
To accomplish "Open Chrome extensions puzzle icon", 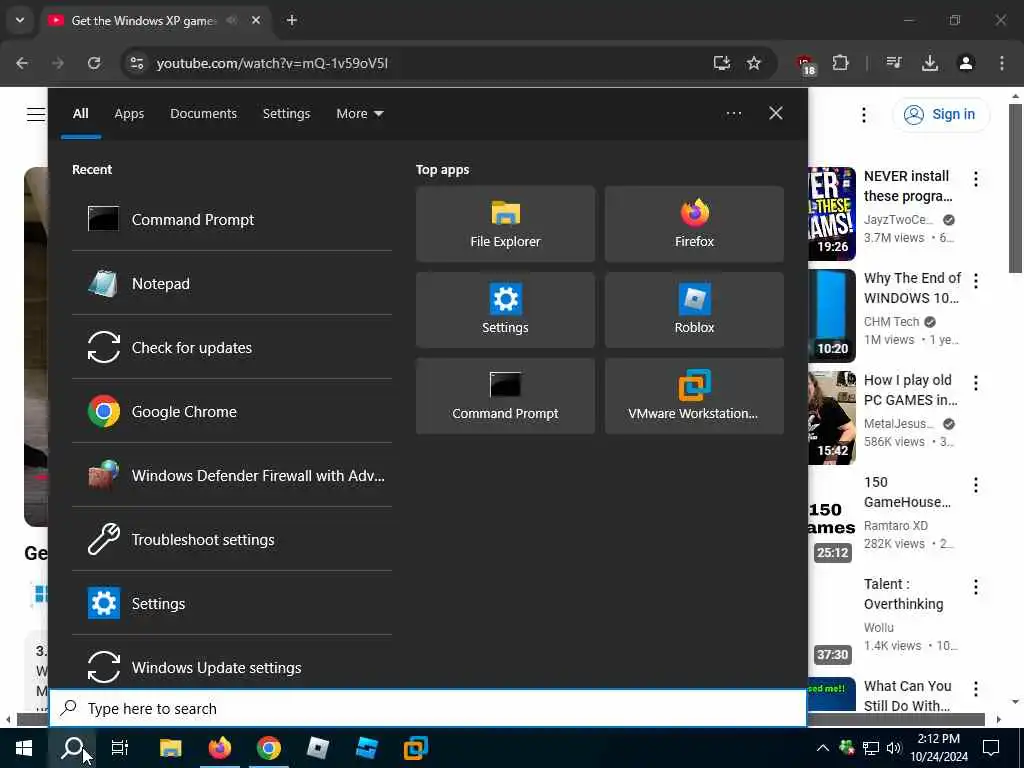I will pyautogui.click(x=840, y=63).
